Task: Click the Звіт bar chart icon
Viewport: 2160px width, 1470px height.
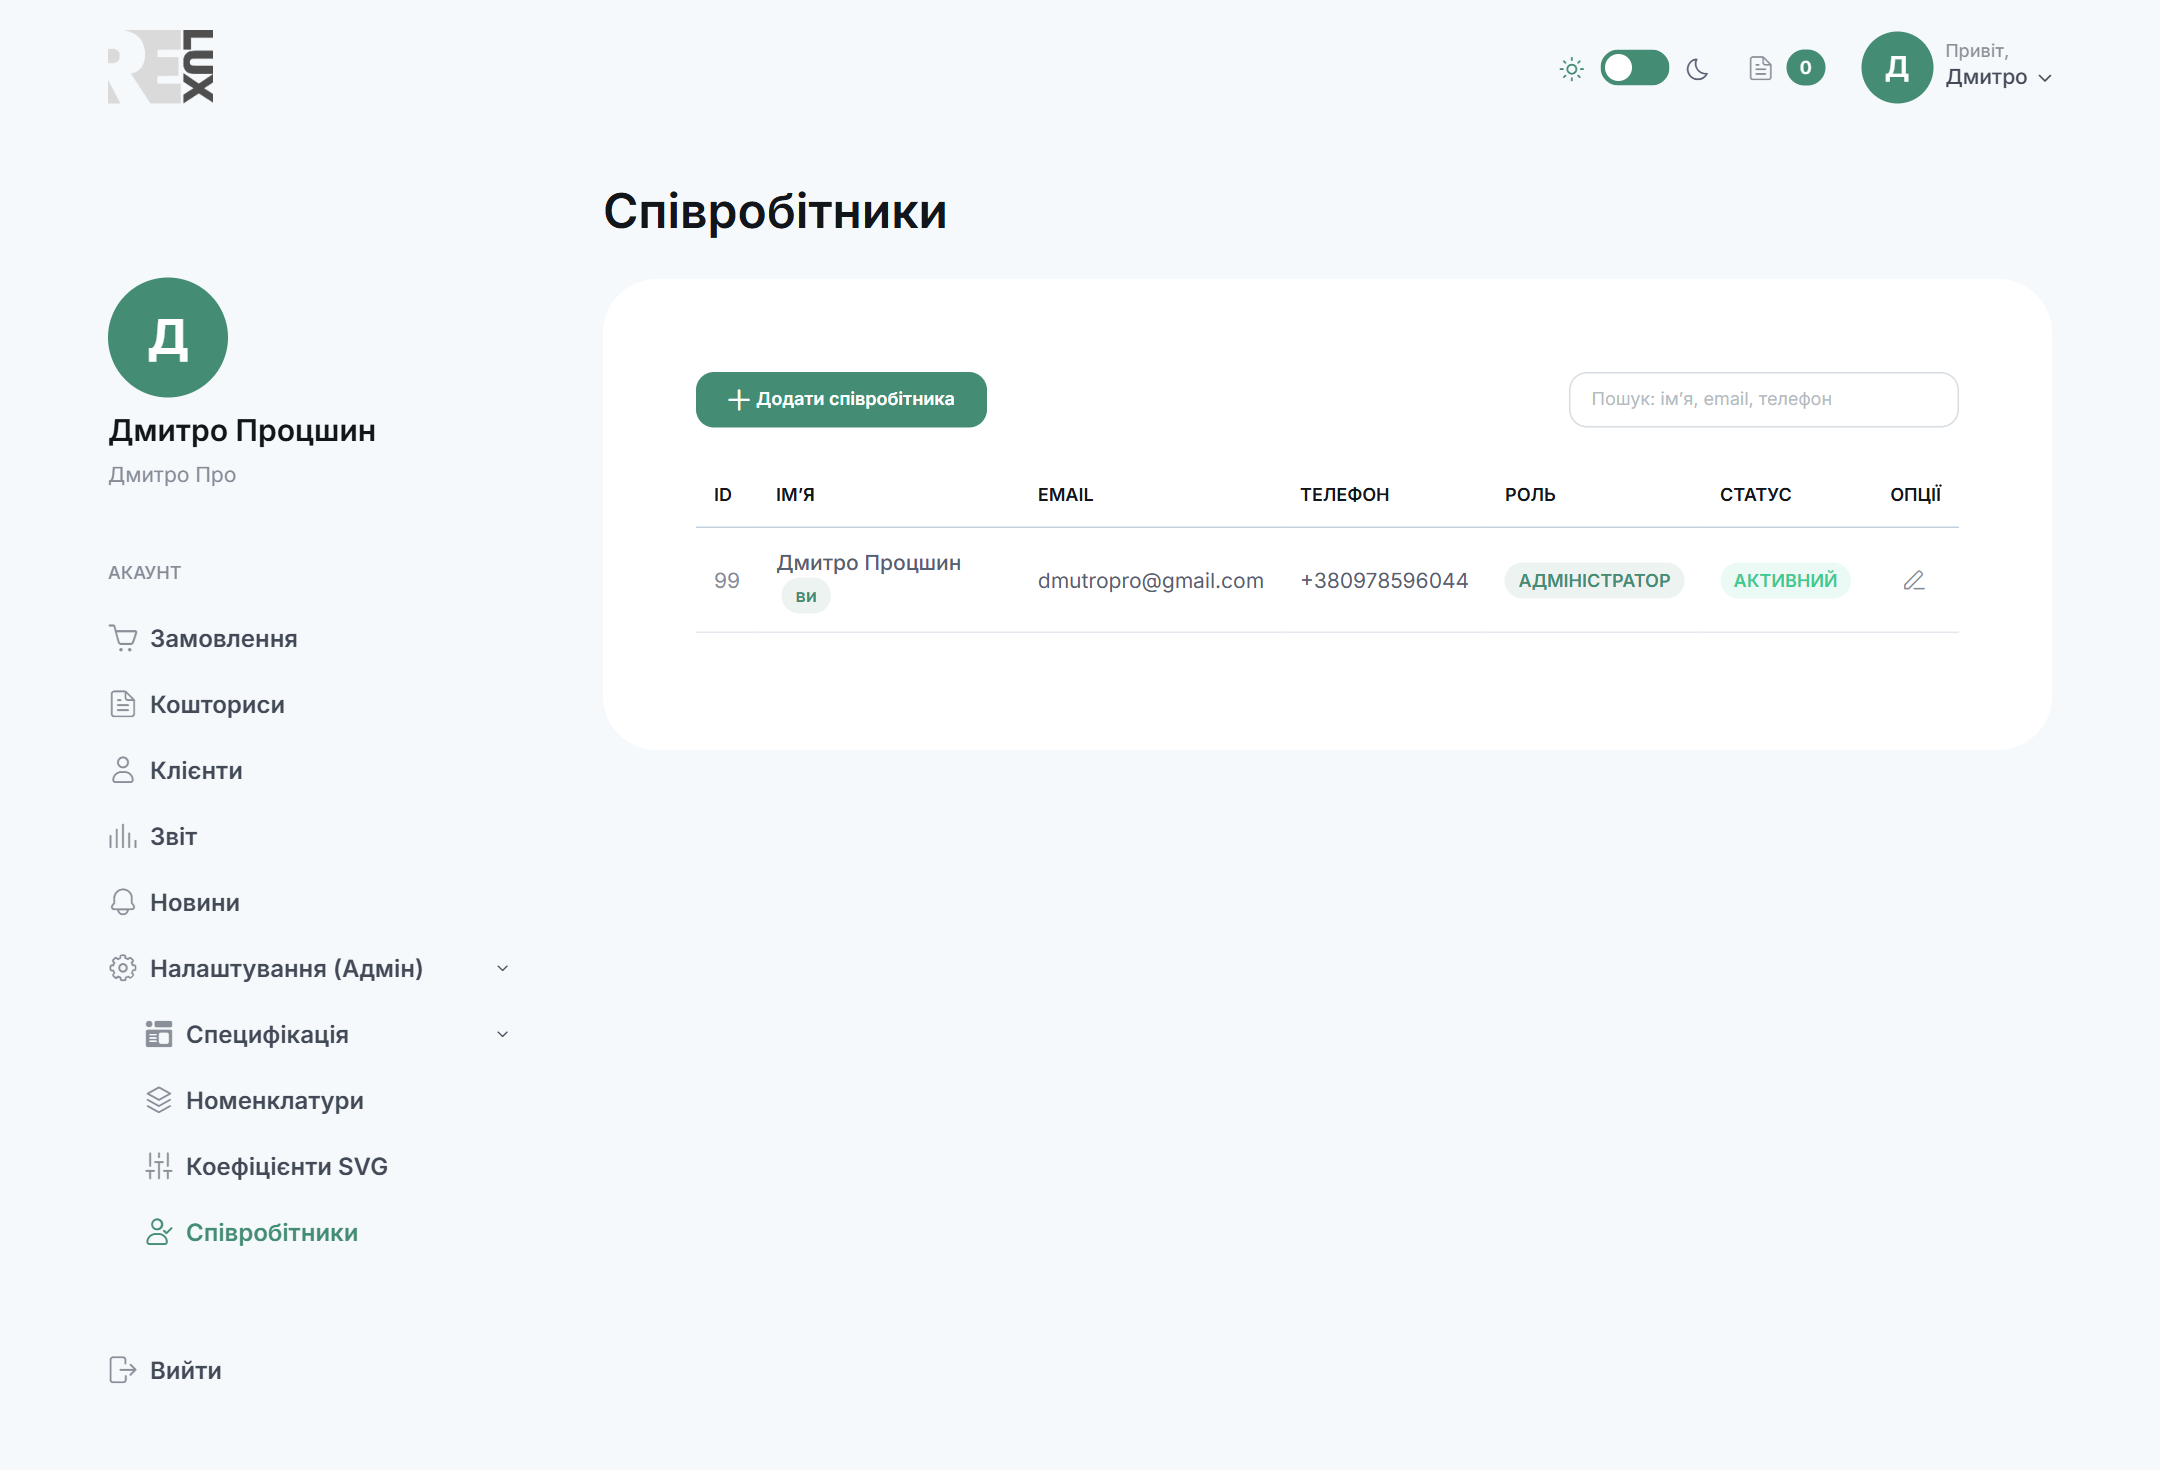Action: pos(122,836)
